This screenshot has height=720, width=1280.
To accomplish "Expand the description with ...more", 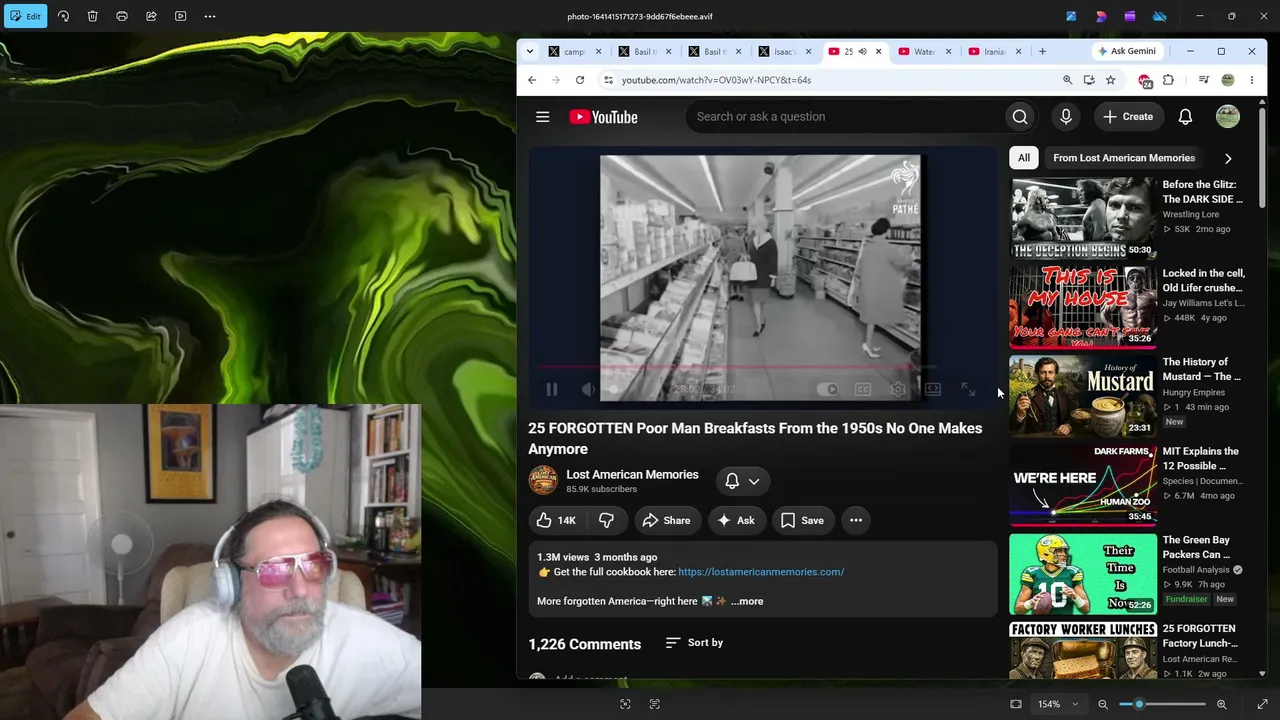I will click(747, 601).
